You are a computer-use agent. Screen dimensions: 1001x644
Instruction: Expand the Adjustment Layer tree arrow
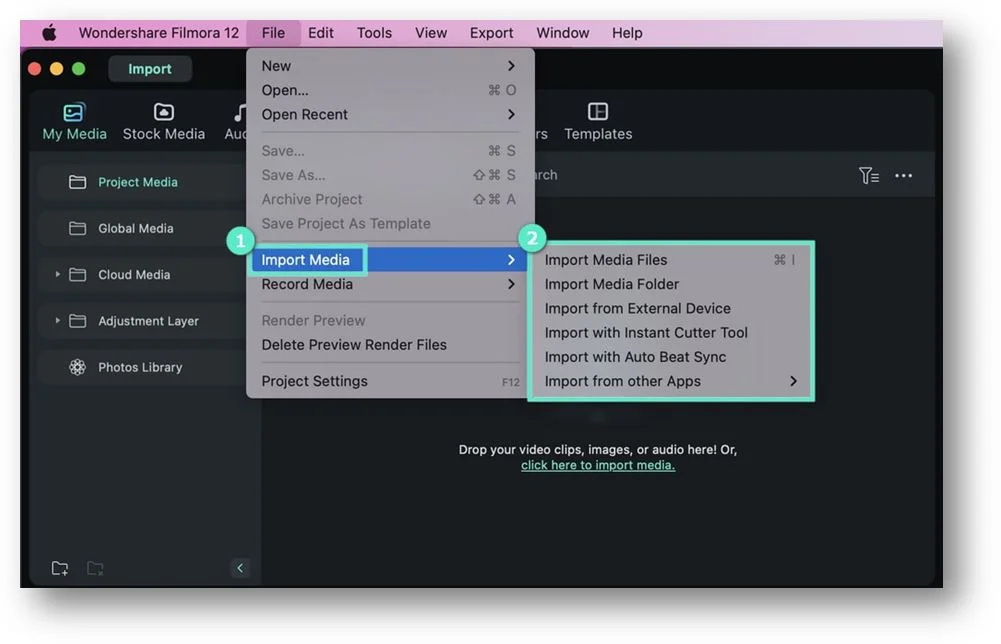pos(57,320)
